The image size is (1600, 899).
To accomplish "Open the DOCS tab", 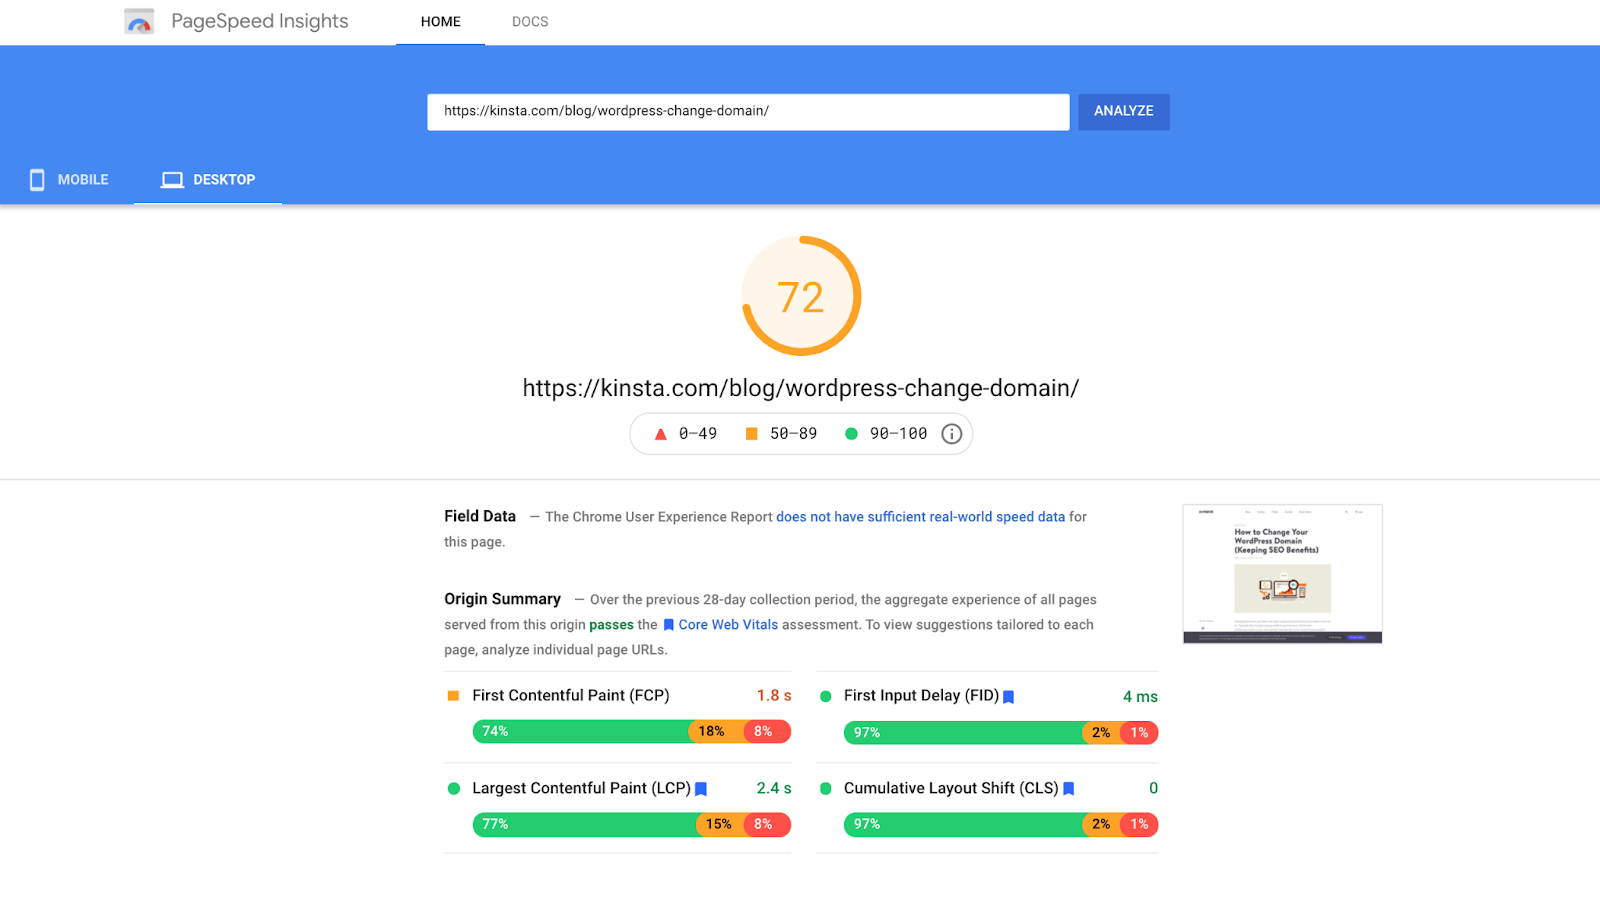I will (x=530, y=22).
